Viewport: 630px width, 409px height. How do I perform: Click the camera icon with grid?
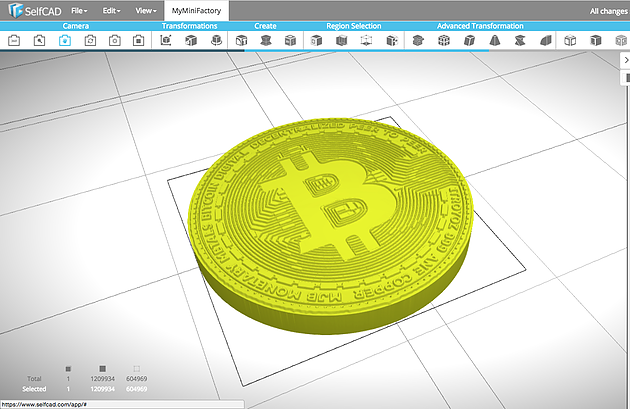click(139, 40)
